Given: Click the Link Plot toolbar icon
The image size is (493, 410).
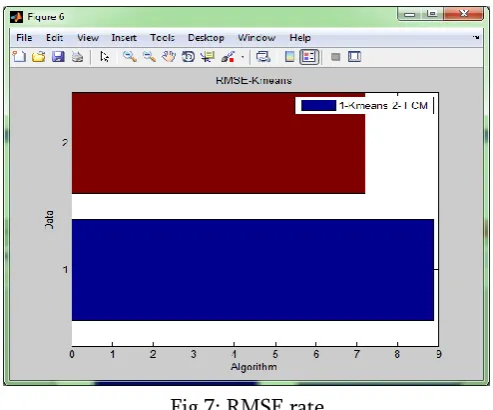Looking at the screenshot, I should pos(263,57).
